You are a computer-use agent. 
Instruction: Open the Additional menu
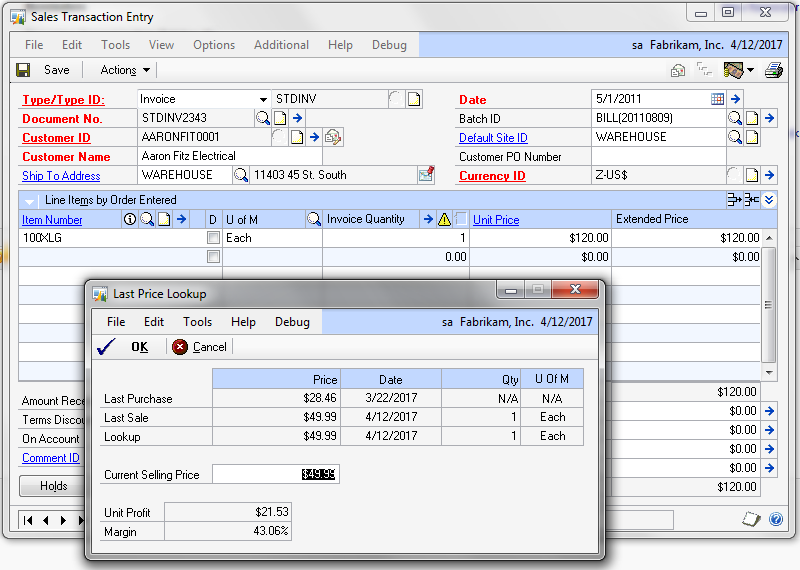(281, 45)
